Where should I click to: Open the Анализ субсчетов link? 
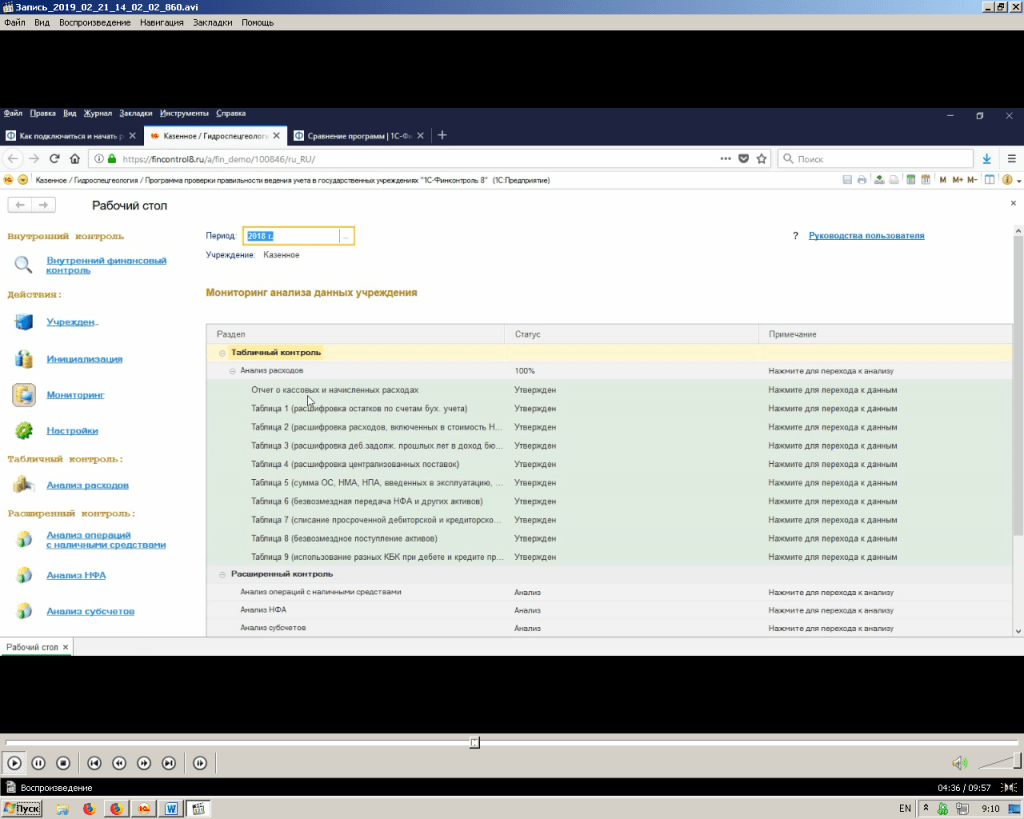click(x=90, y=611)
